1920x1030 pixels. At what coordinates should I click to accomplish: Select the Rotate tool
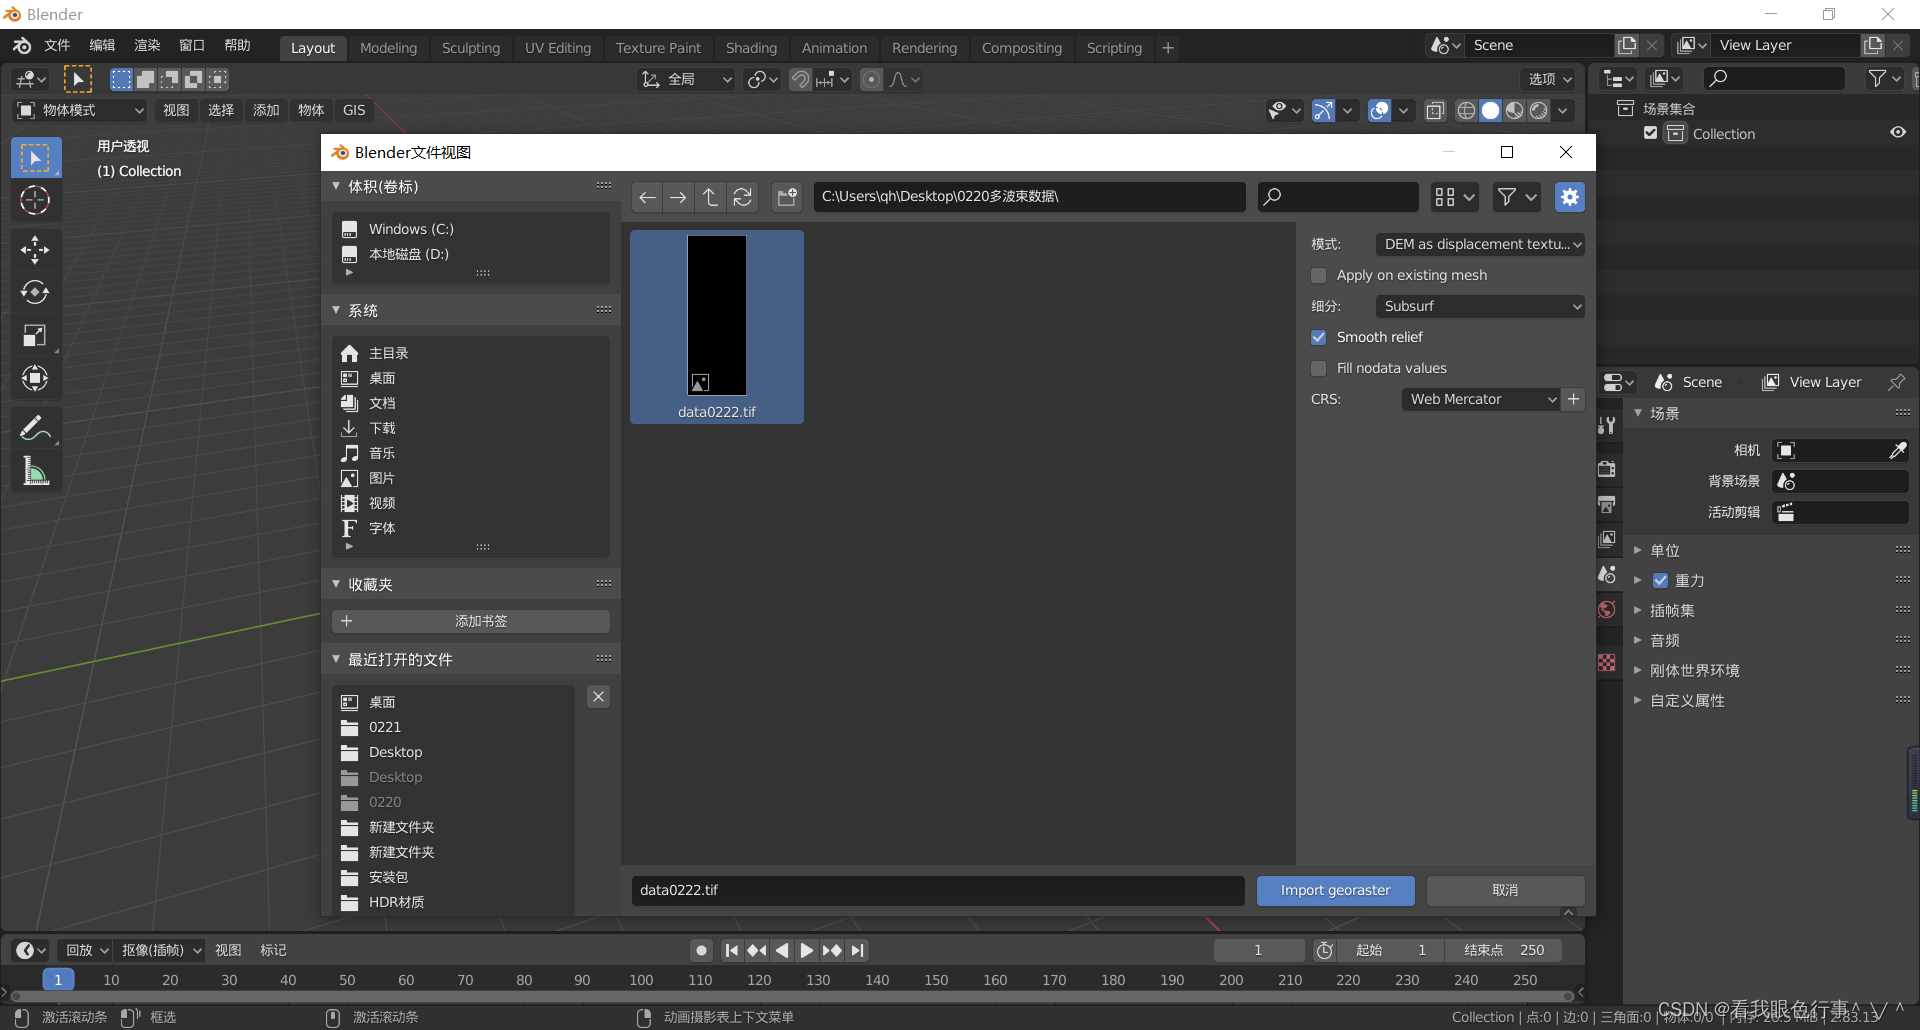click(35, 292)
